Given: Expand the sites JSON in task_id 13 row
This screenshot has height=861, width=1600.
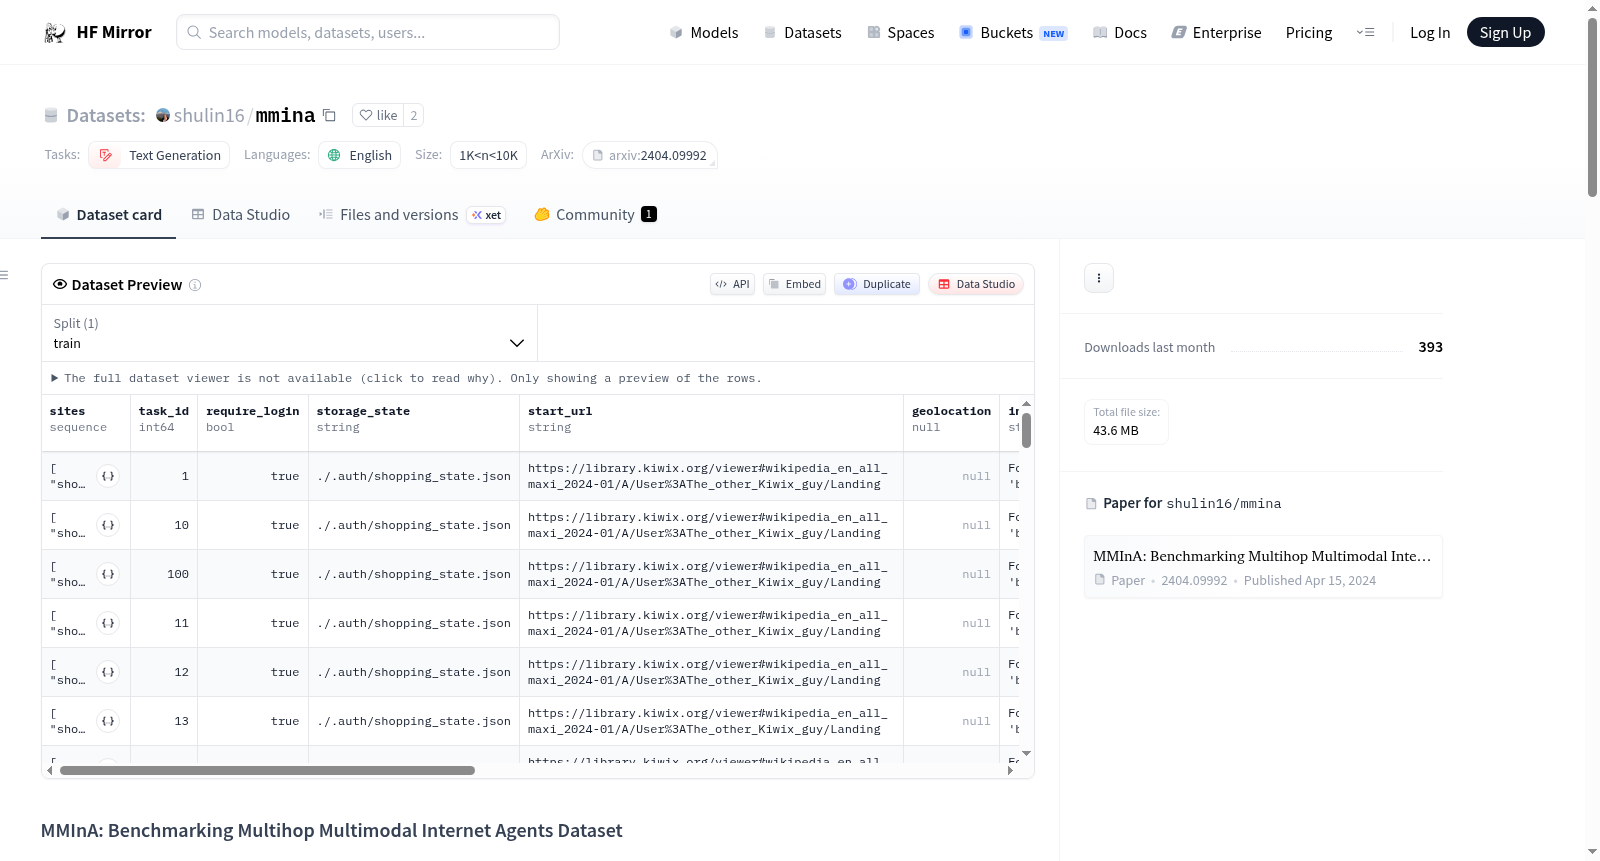Looking at the screenshot, I should click(108, 721).
